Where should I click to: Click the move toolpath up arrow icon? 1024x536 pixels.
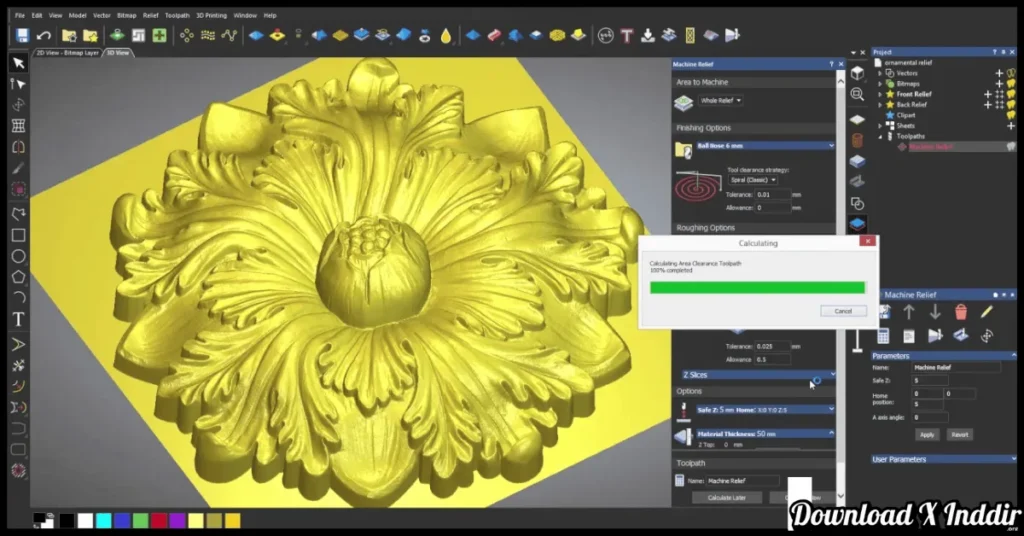pos(909,312)
